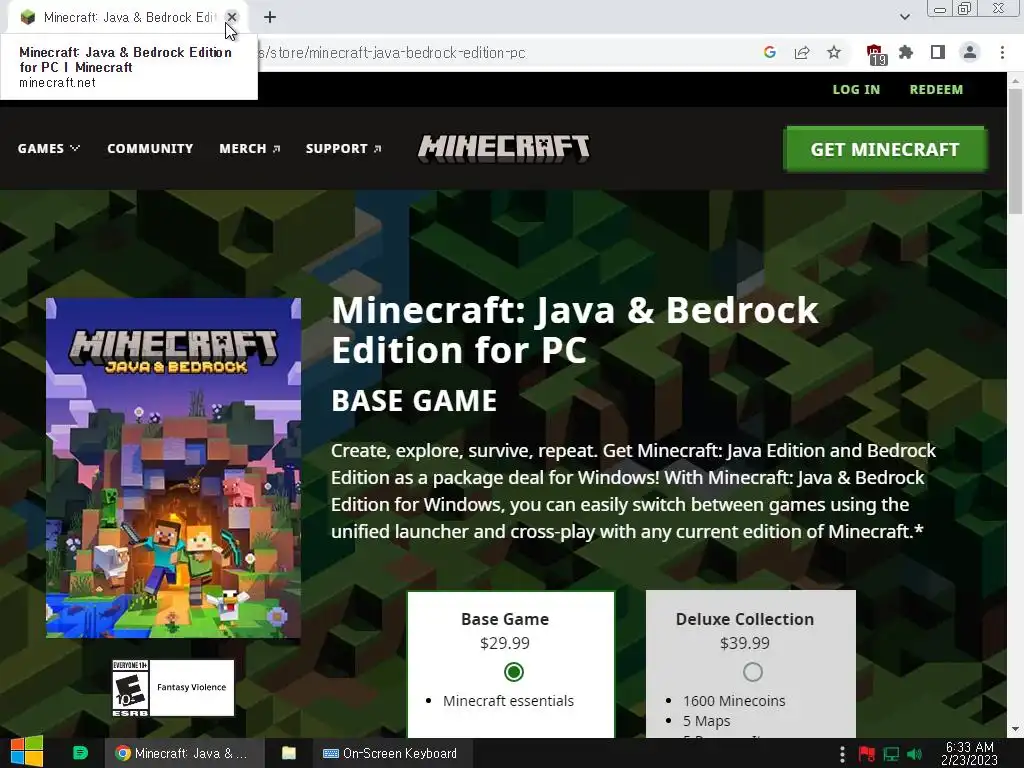
Task: Click the network monitor tray icon
Action: (x=891, y=754)
